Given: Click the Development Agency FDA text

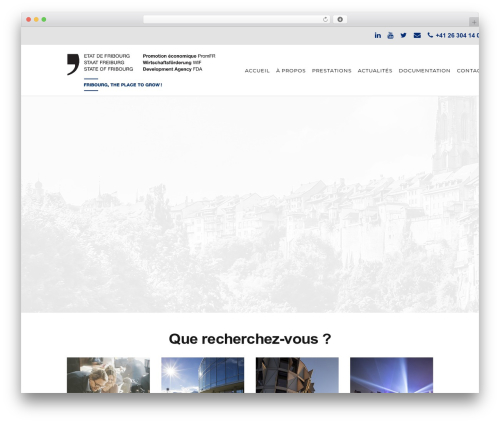Looking at the screenshot, I should (172, 69).
